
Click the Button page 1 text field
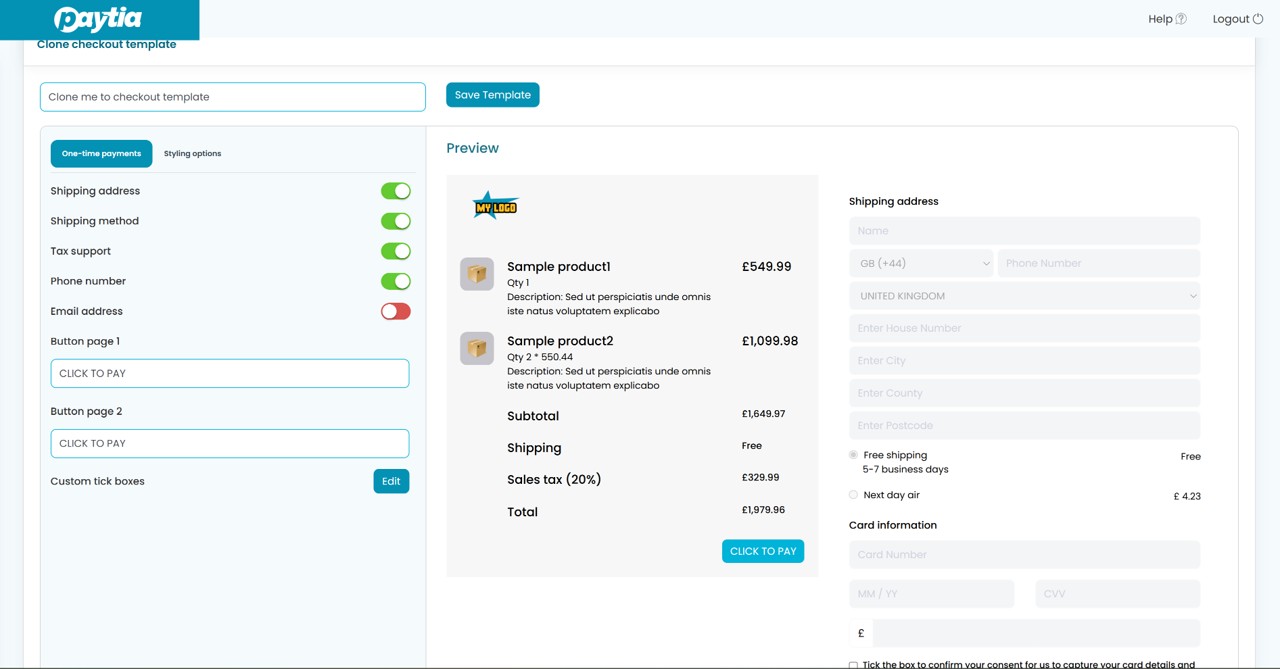[x=230, y=373]
